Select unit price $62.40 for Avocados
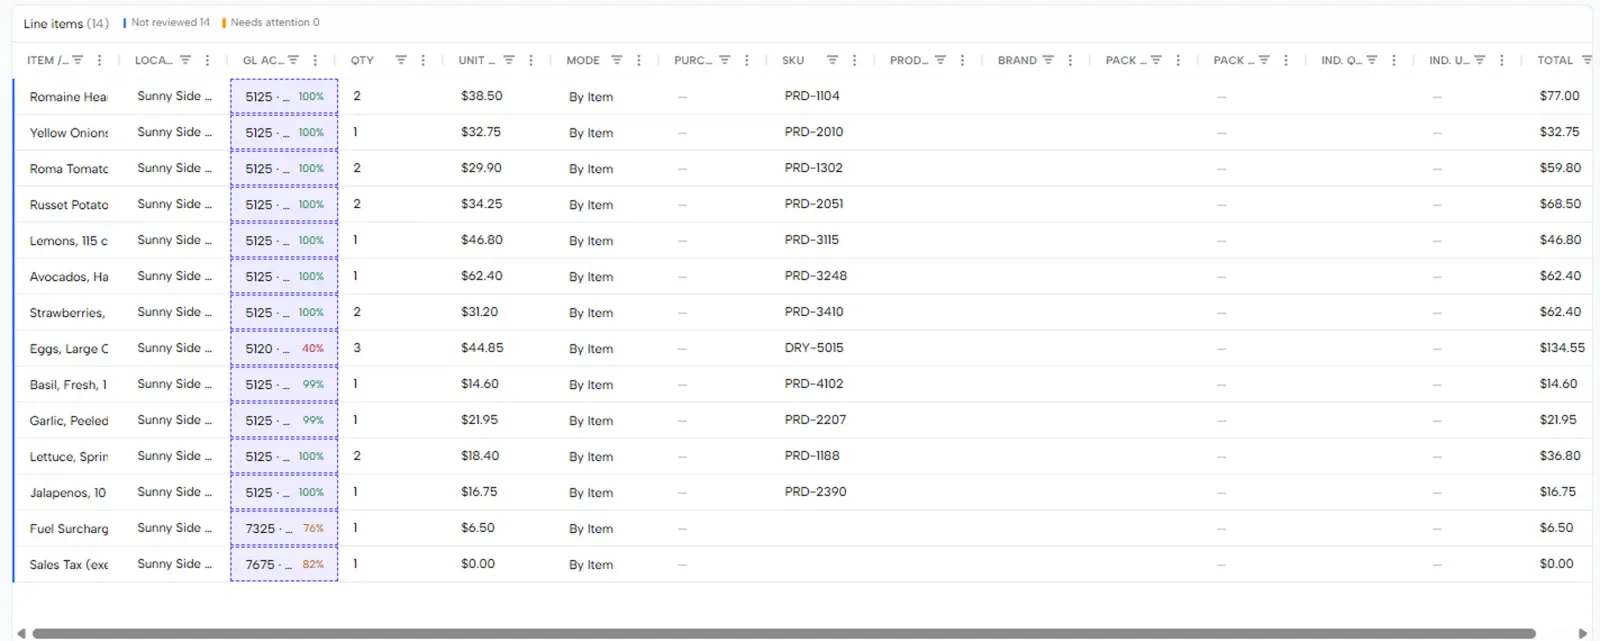This screenshot has height=641, width=1600. [x=482, y=276]
